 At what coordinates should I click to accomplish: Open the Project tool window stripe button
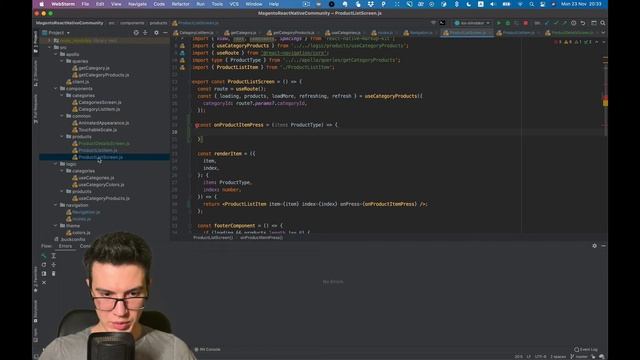click(36, 41)
